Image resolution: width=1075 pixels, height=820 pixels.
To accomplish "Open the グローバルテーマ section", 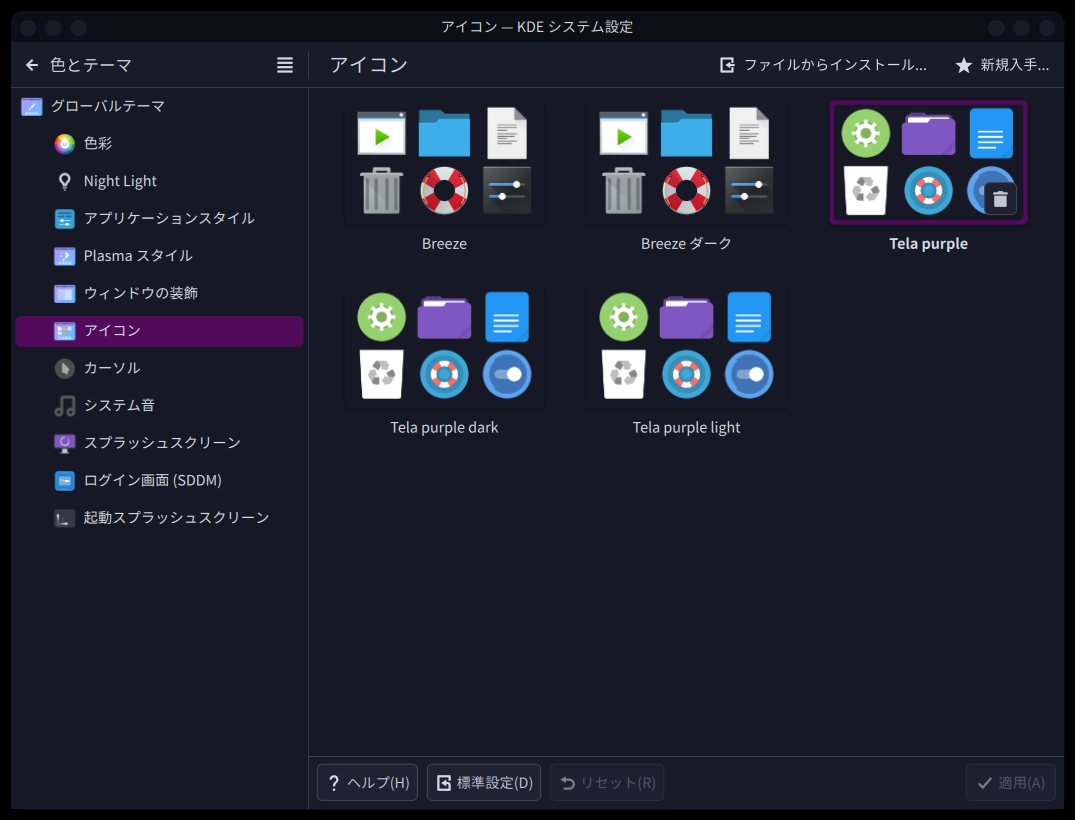I will point(159,106).
